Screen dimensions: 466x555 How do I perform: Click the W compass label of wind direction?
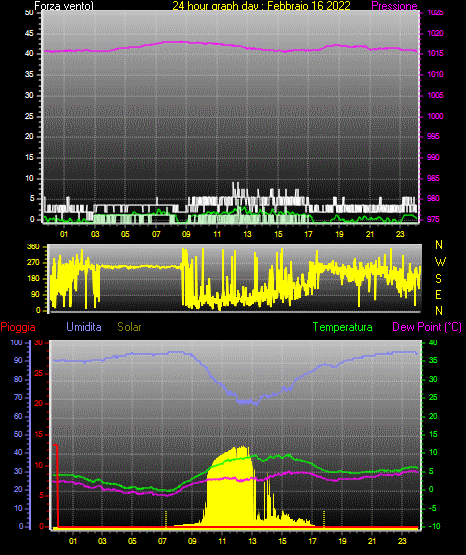(x=440, y=262)
